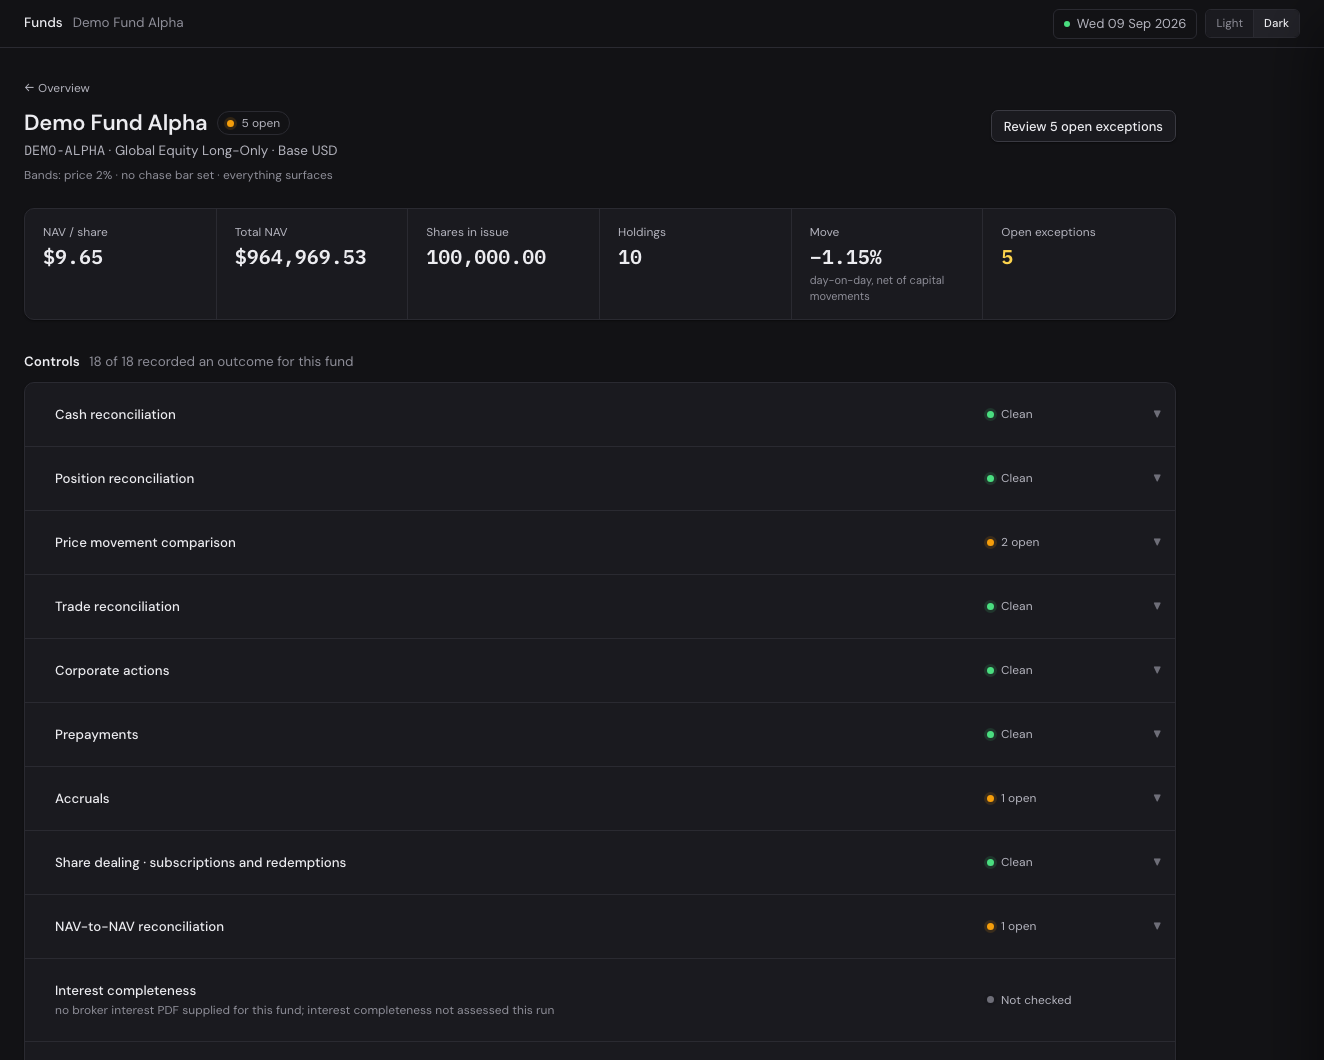Click the Total NAV value $964,969.53

point(300,257)
